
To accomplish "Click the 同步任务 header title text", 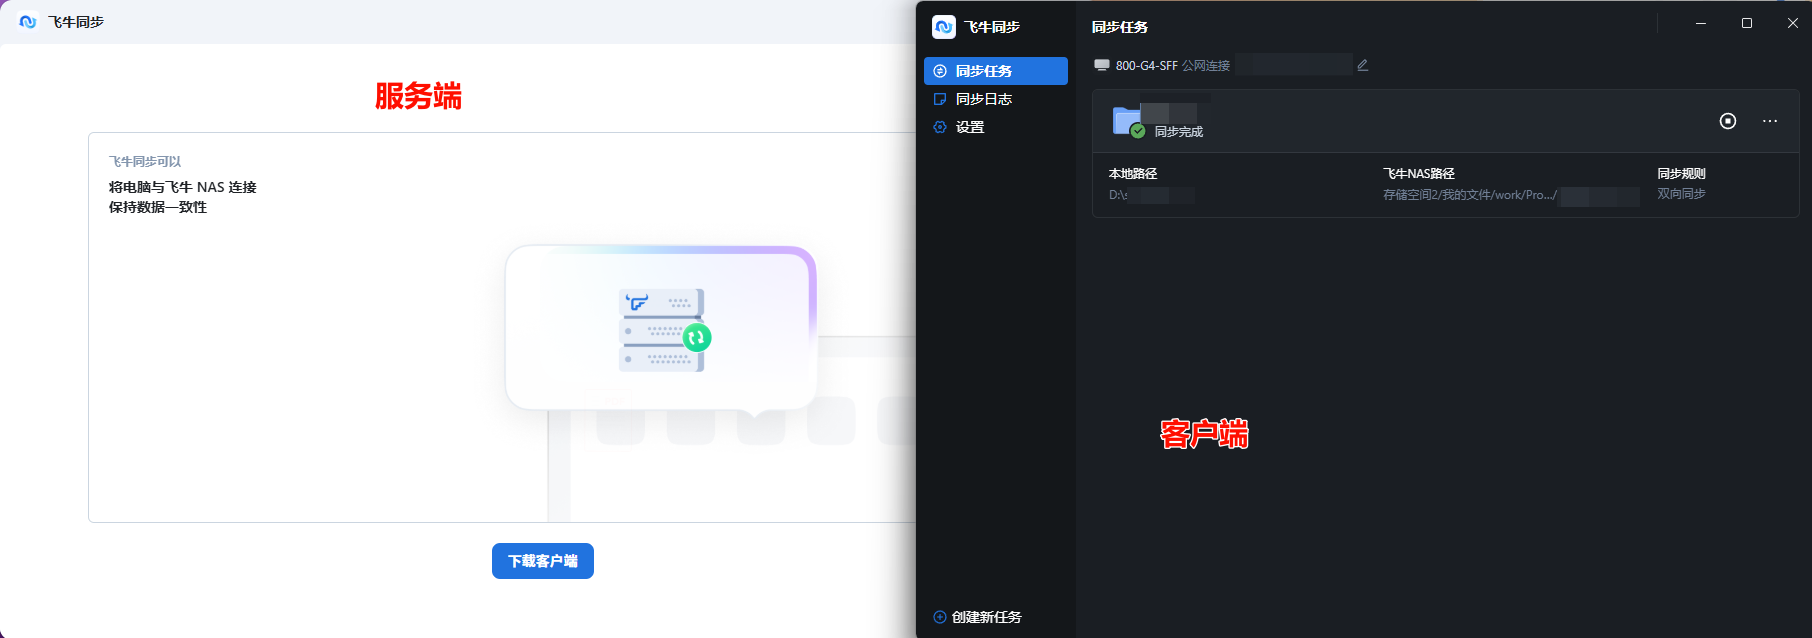I will click(1120, 27).
